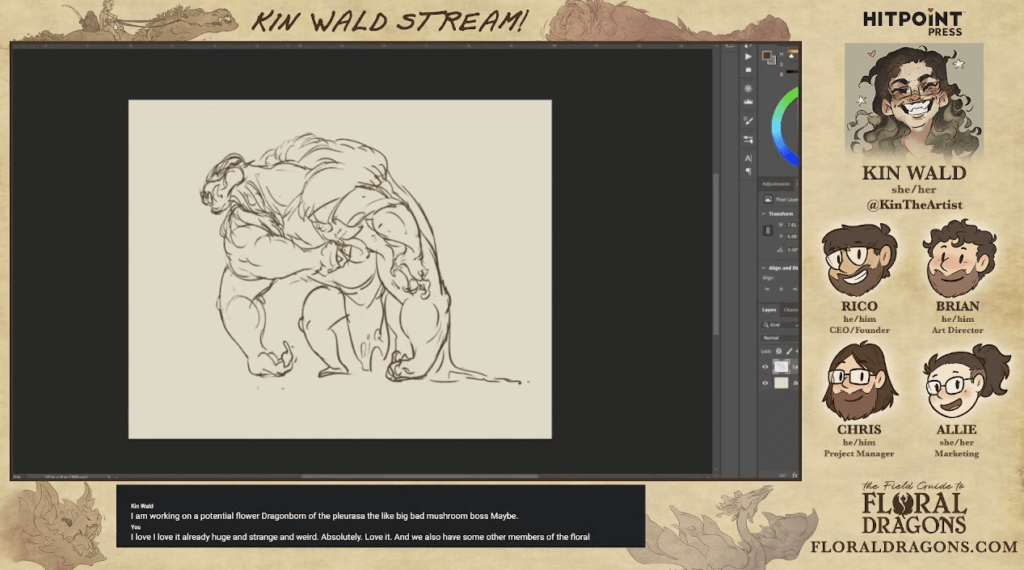Open the layer Kind filter dropdown

point(781,325)
